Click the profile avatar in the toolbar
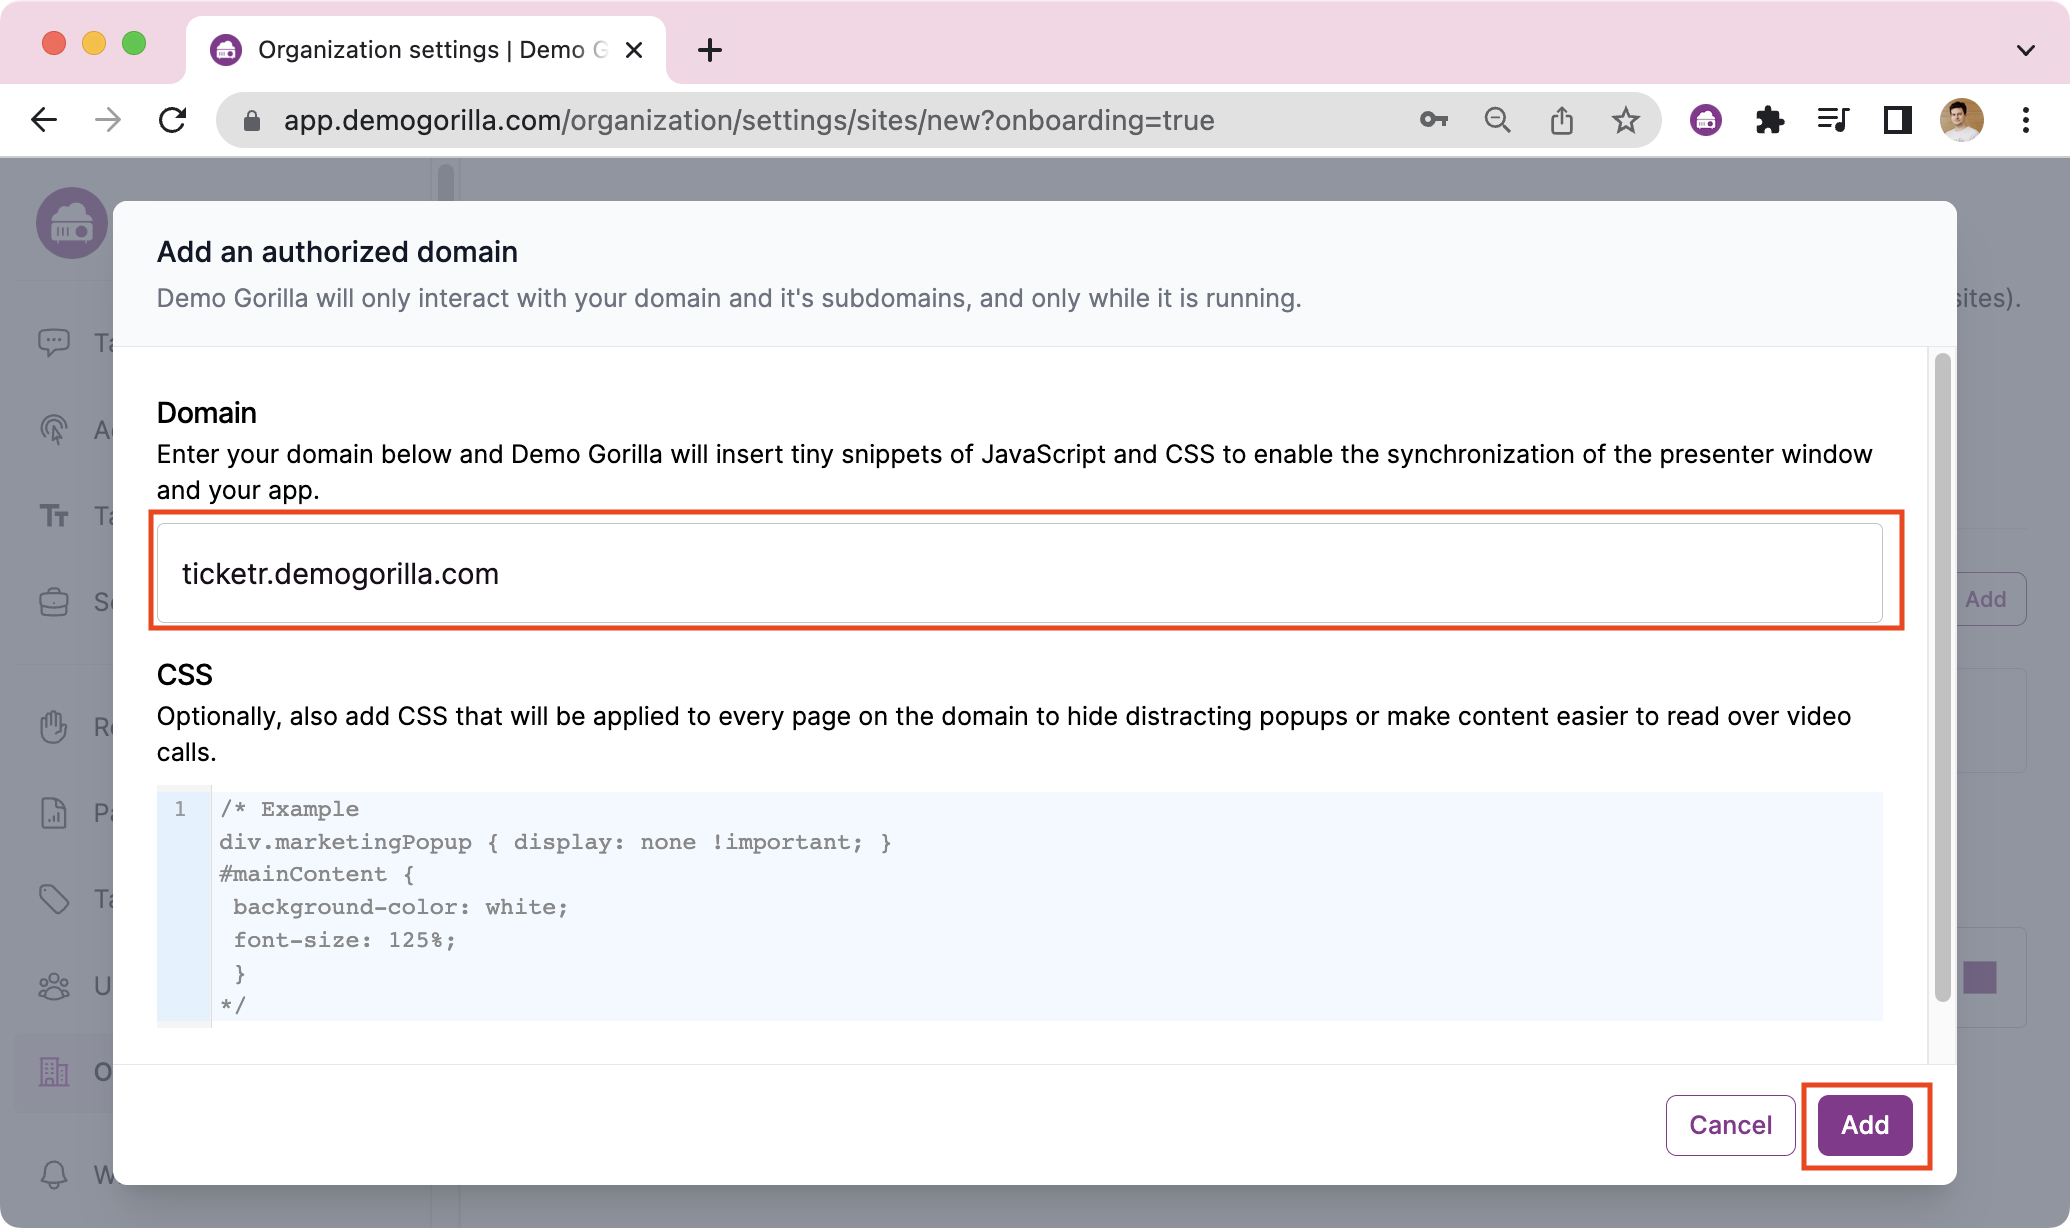2070x1228 pixels. (x=1962, y=120)
